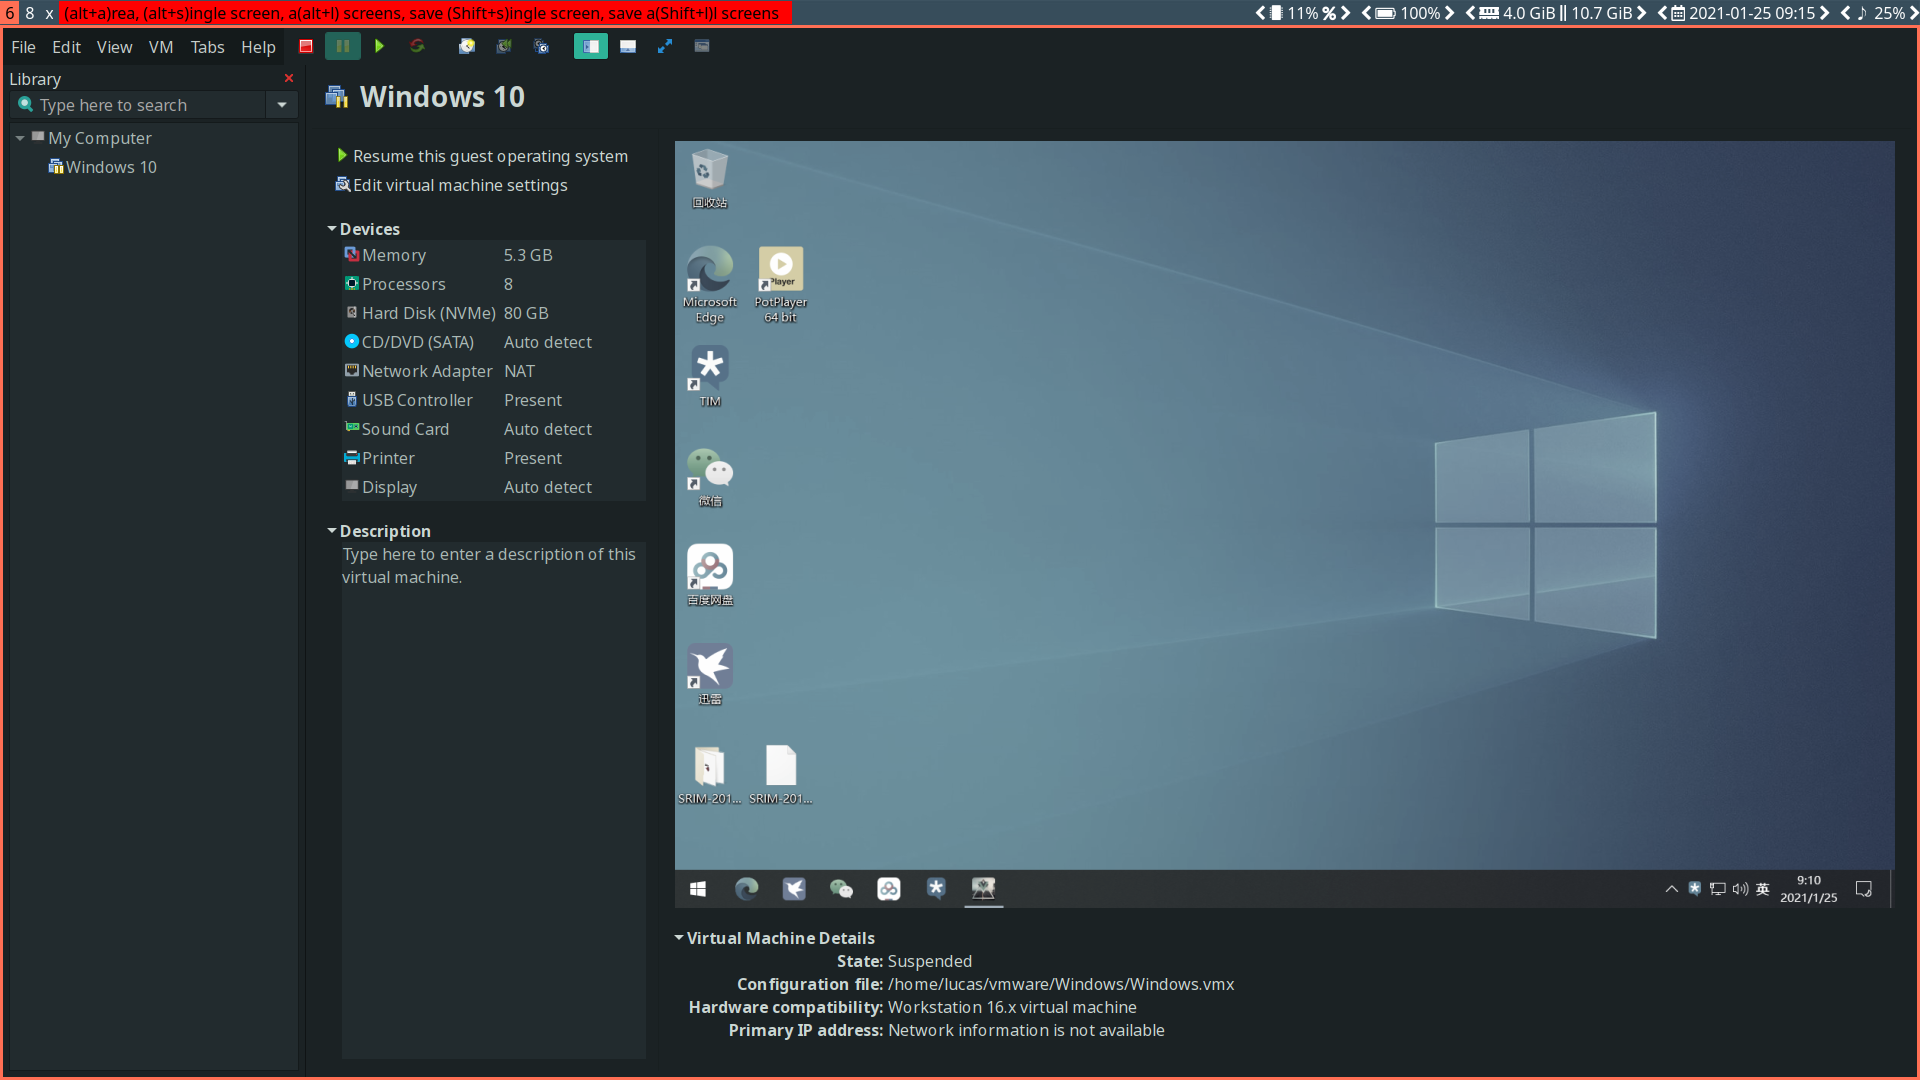The width and height of the screenshot is (1920, 1080).
Task: Take a snapshot using the toolbar icon
Action: (x=466, y=46)
